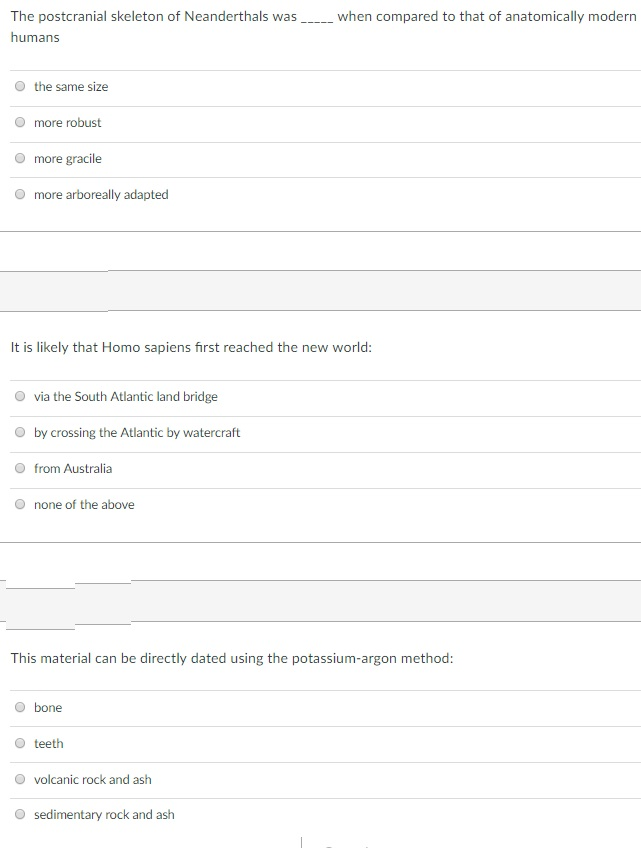Pick the 'more gracile' answer option
This screenshot has height=848, width=641.
[x=20, y=159]
